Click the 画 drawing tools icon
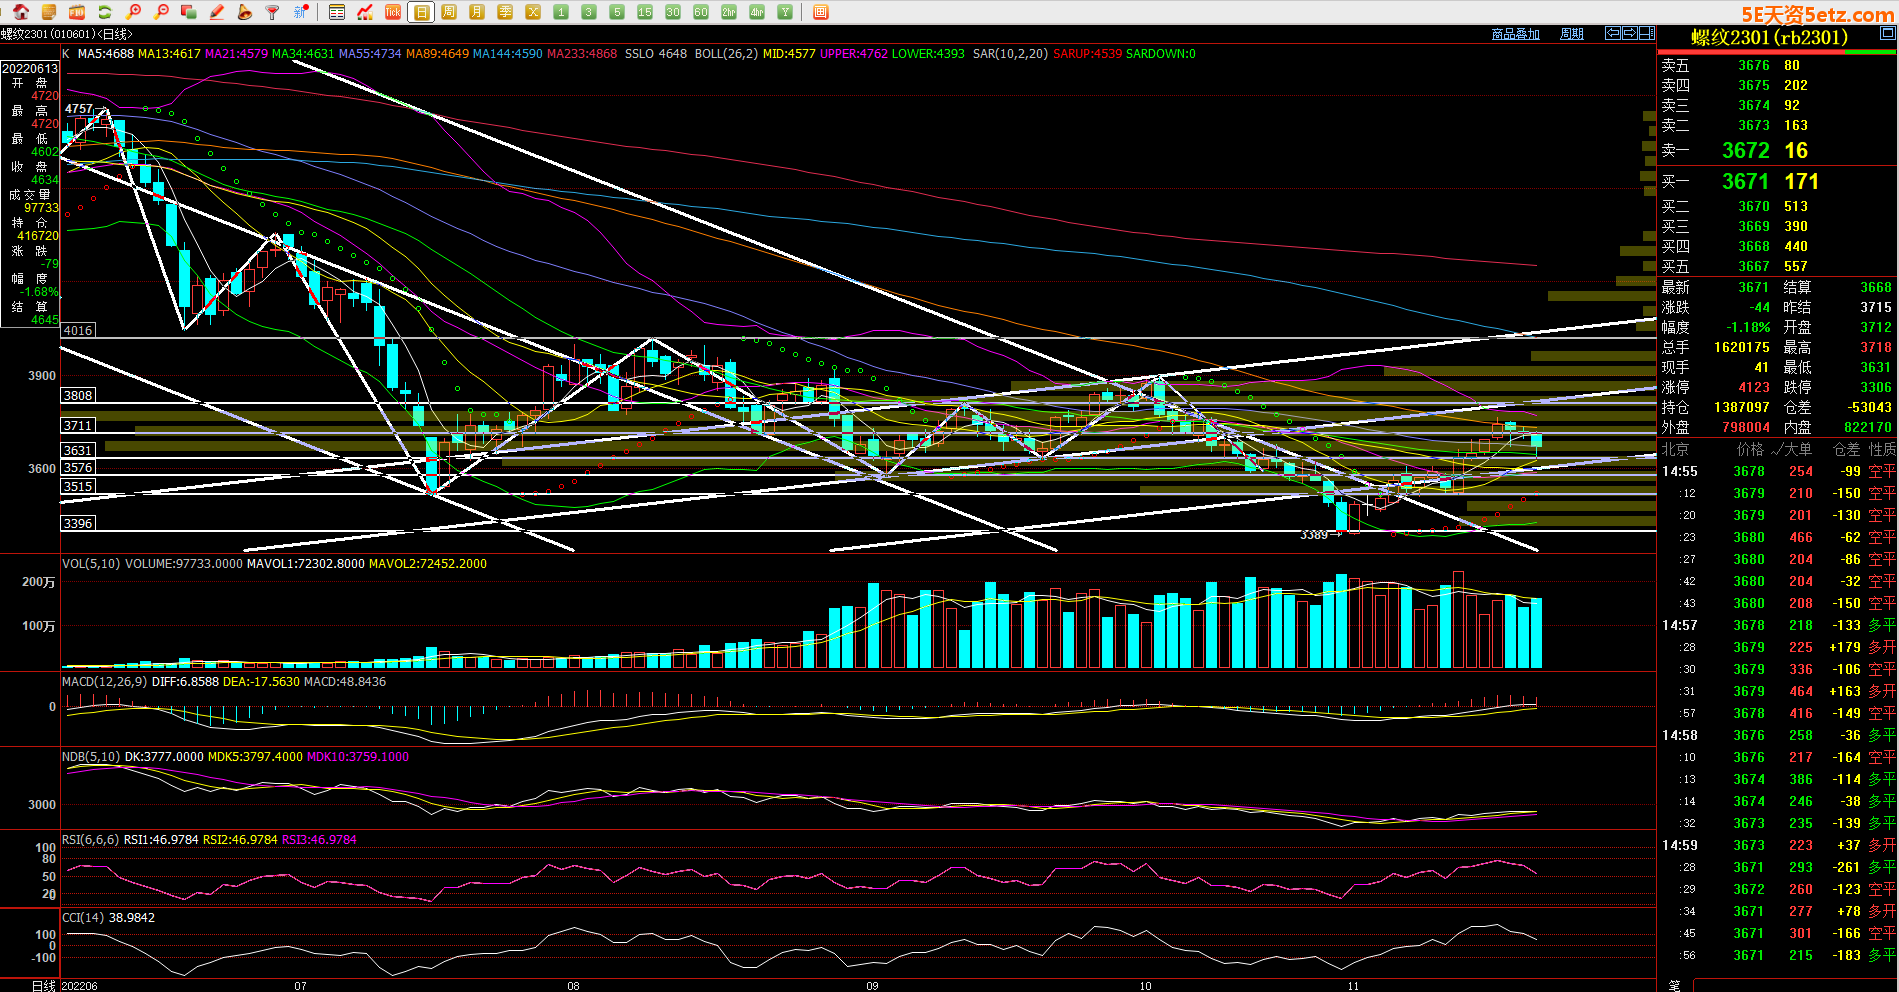Screen dimensions: 1899x992 point(821,12)
